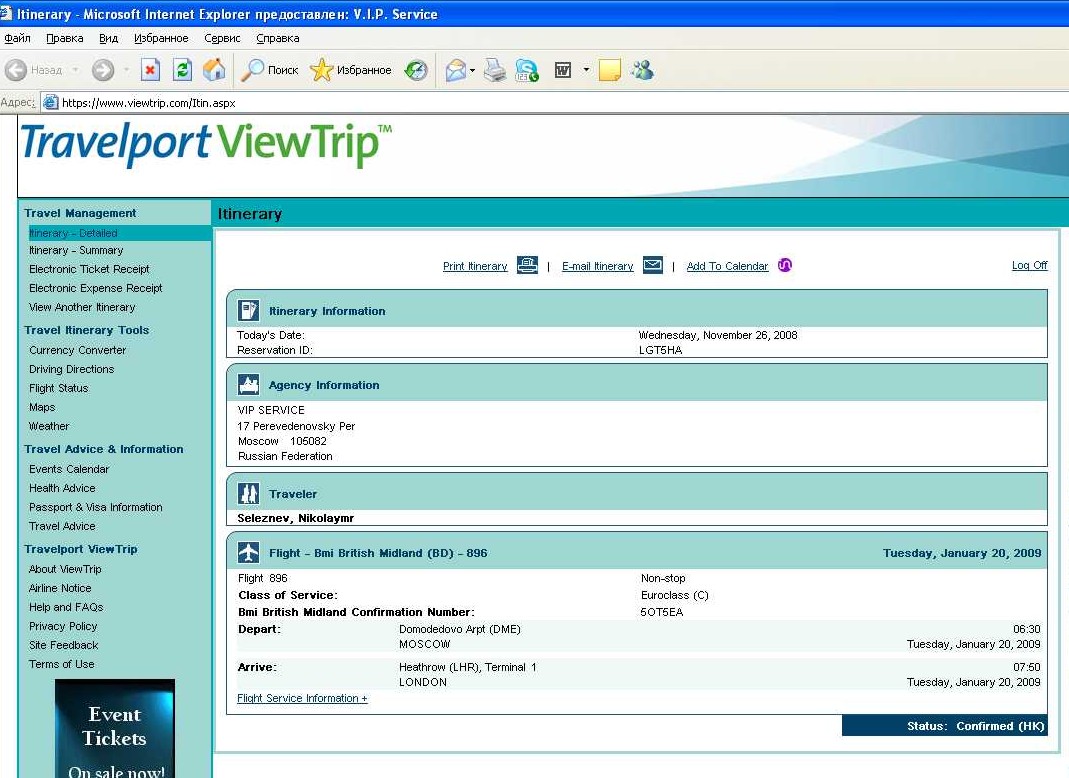The height and width of the screenshot is (778, 1069).
Task: Click the Stop loading red X icon
Action: point(151,70)
